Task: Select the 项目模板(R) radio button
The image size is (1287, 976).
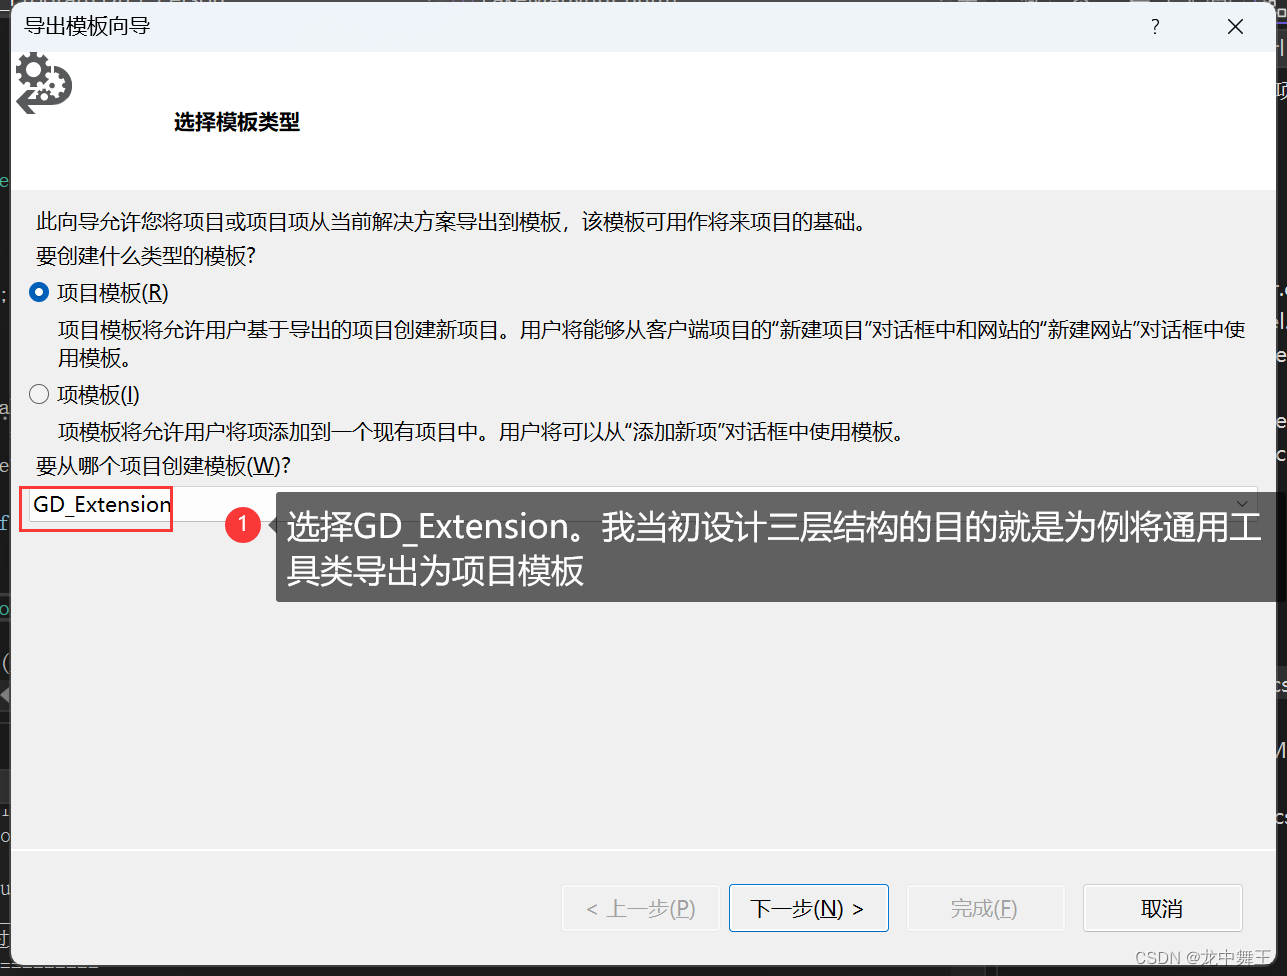Action: point(40,293)
